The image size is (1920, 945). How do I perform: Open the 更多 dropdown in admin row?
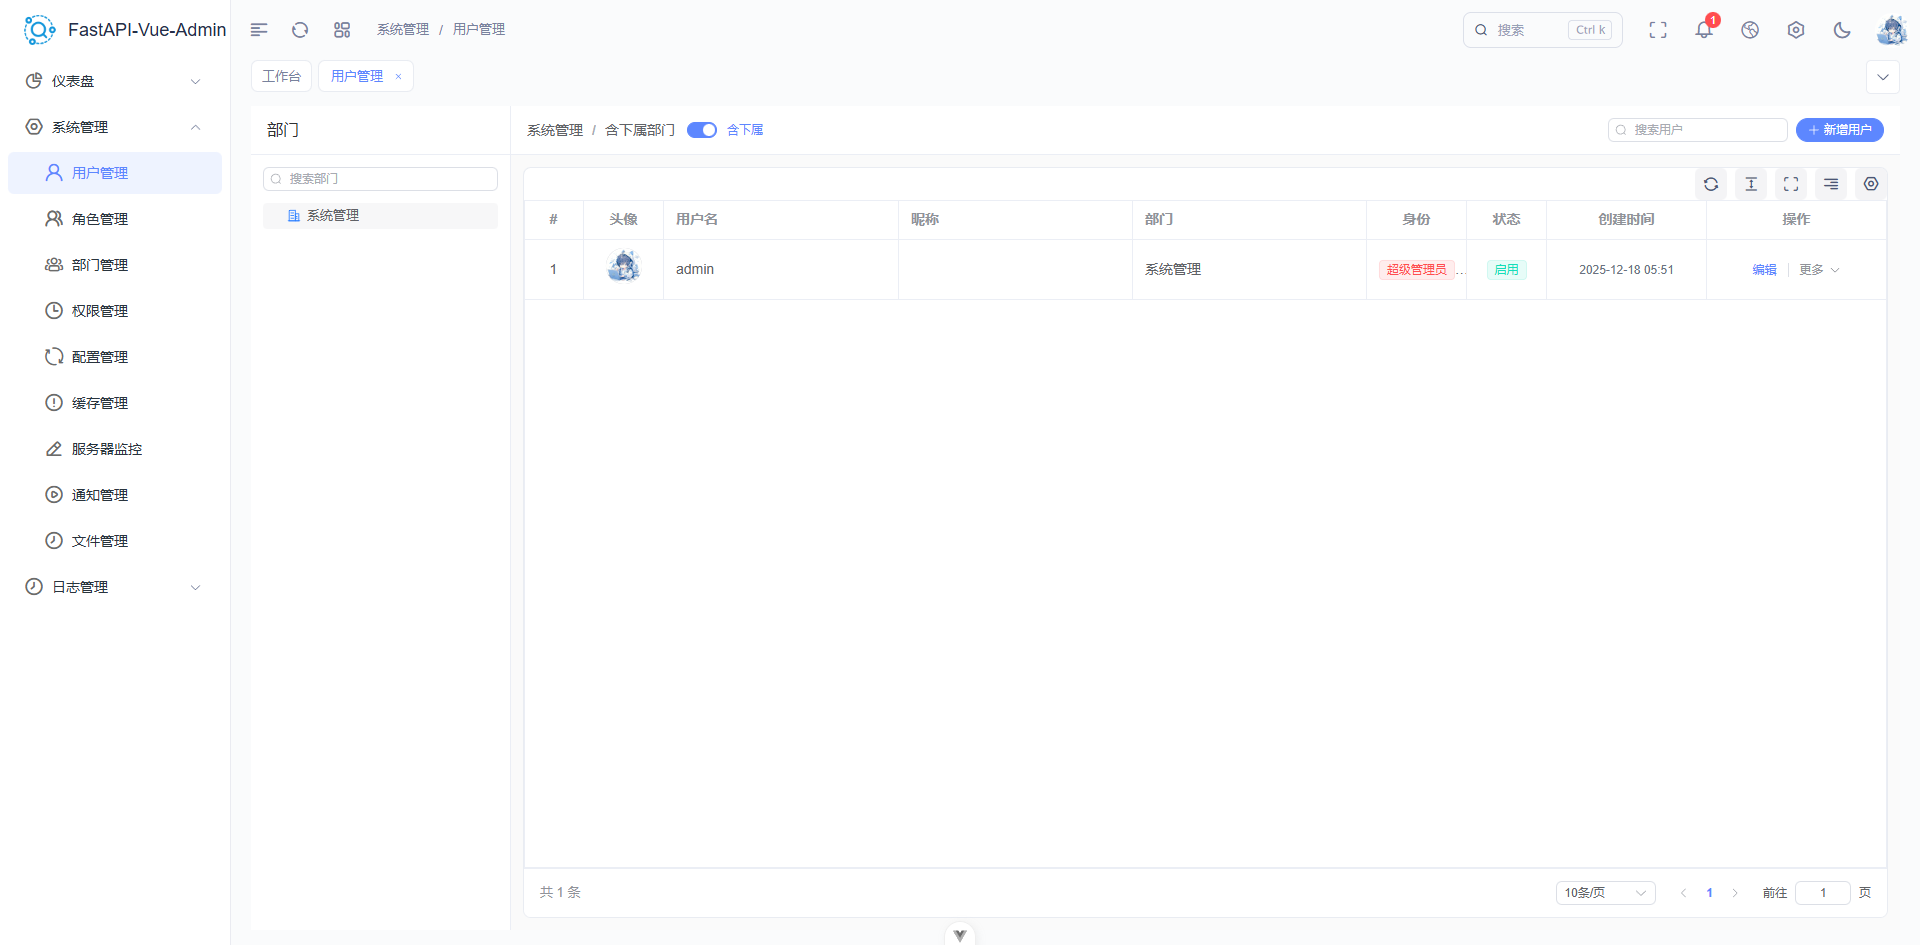click(1818, 269)
